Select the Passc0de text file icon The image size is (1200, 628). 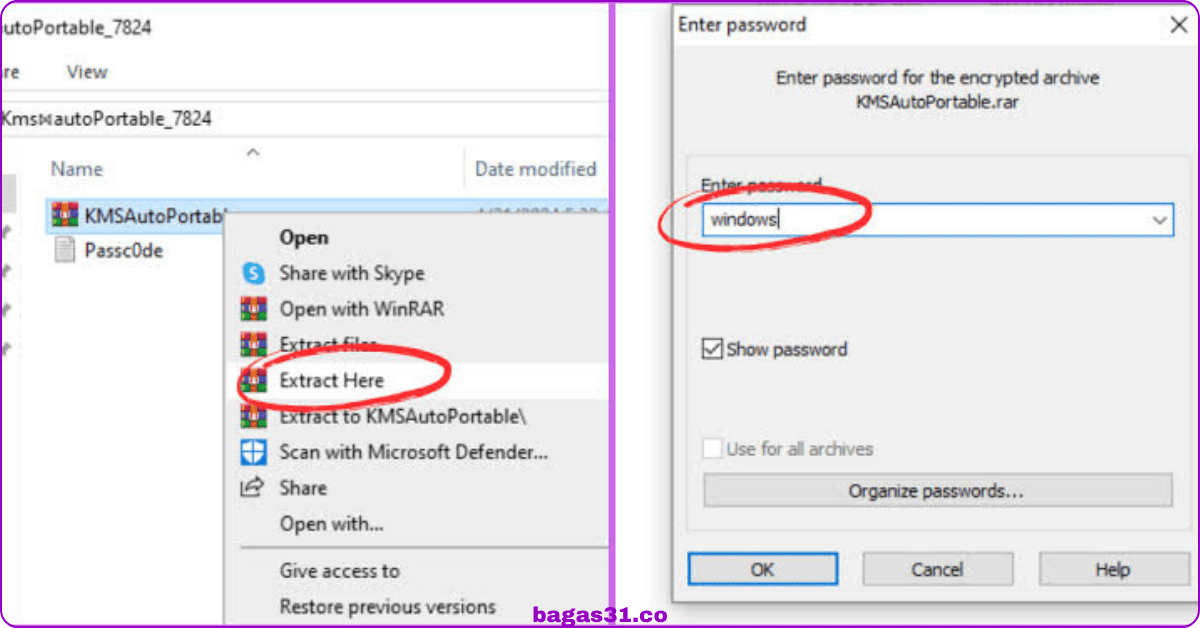coord(65,250)
